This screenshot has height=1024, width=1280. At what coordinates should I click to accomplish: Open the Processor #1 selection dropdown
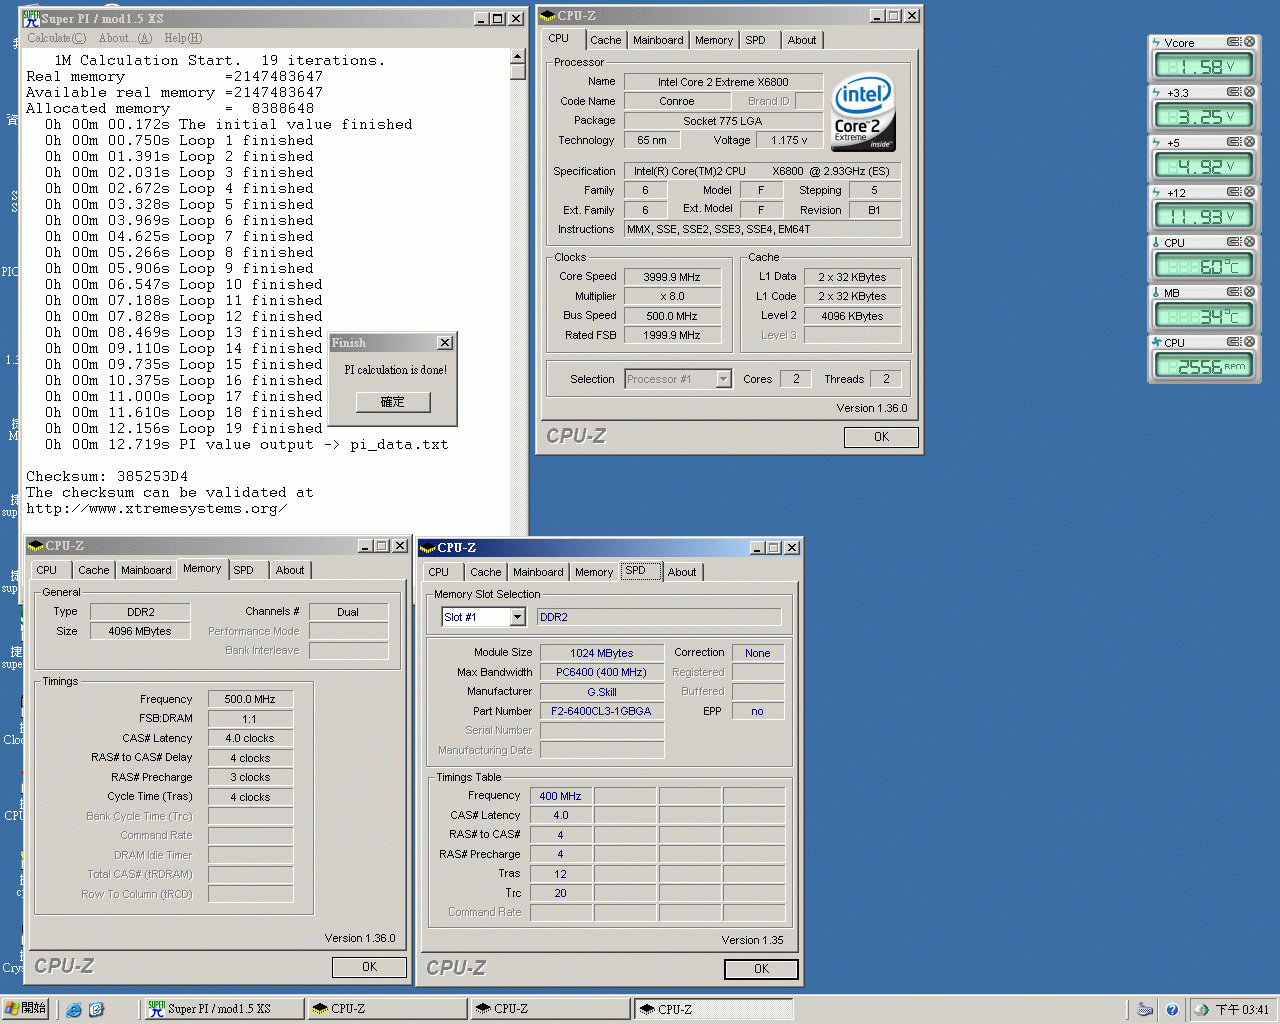click(x=723, y=379)
